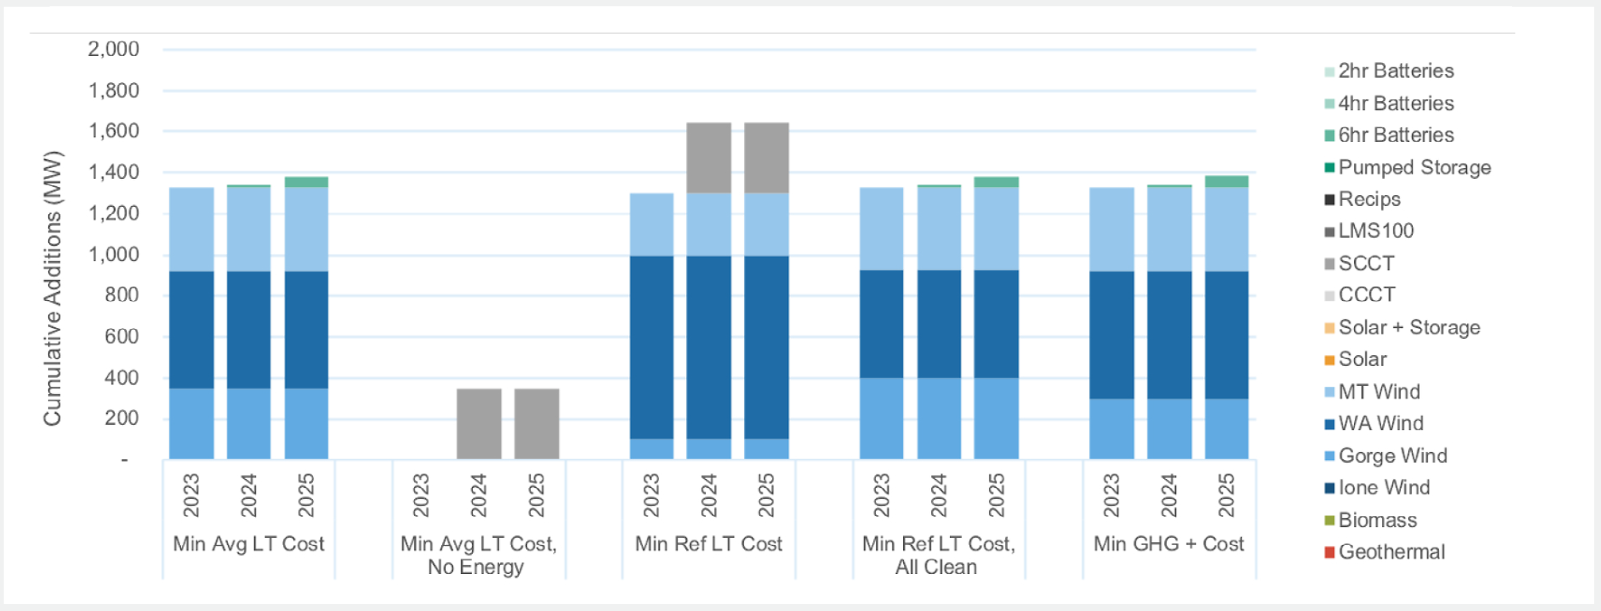This screenshot has height=611, width=1601.
Task: Click light MT Wind segment of 2025 Min Avg LT Cost bar
Action: tap(306, 230)
